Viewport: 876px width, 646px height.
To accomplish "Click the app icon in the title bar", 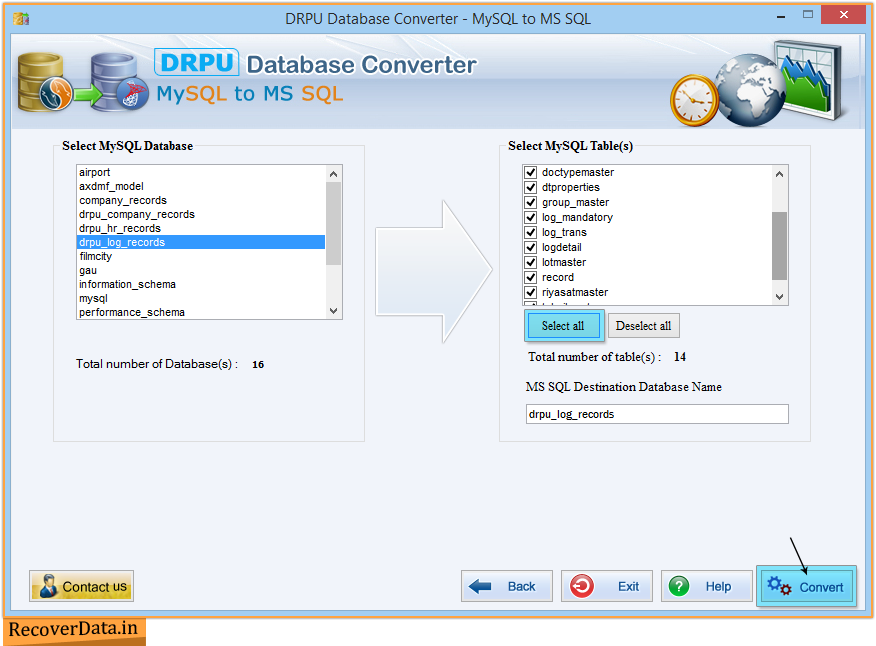I will coord(21,19).
